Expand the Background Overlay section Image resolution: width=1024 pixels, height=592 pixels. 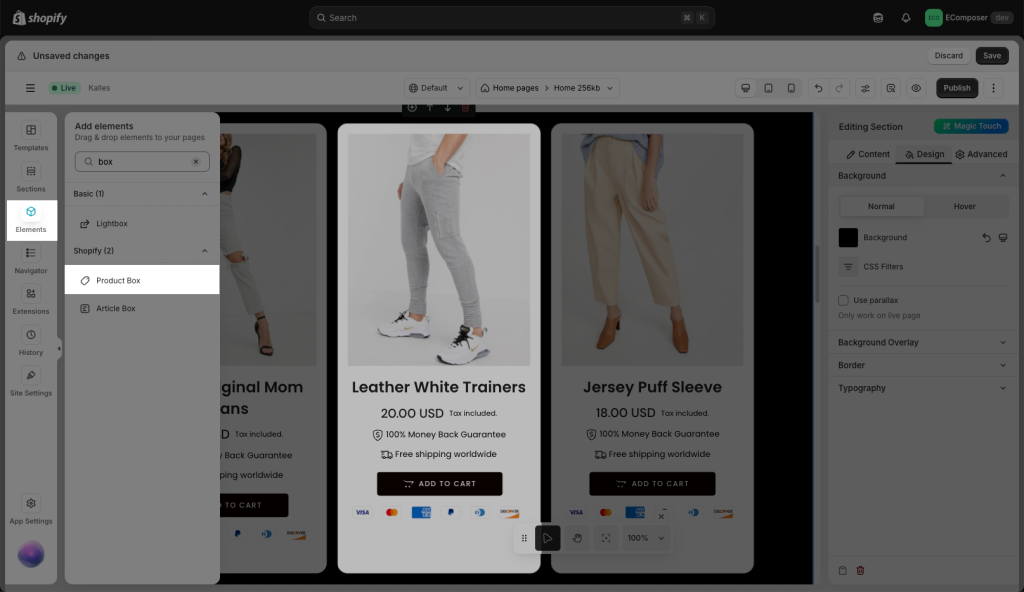click(x=921, y=343)
